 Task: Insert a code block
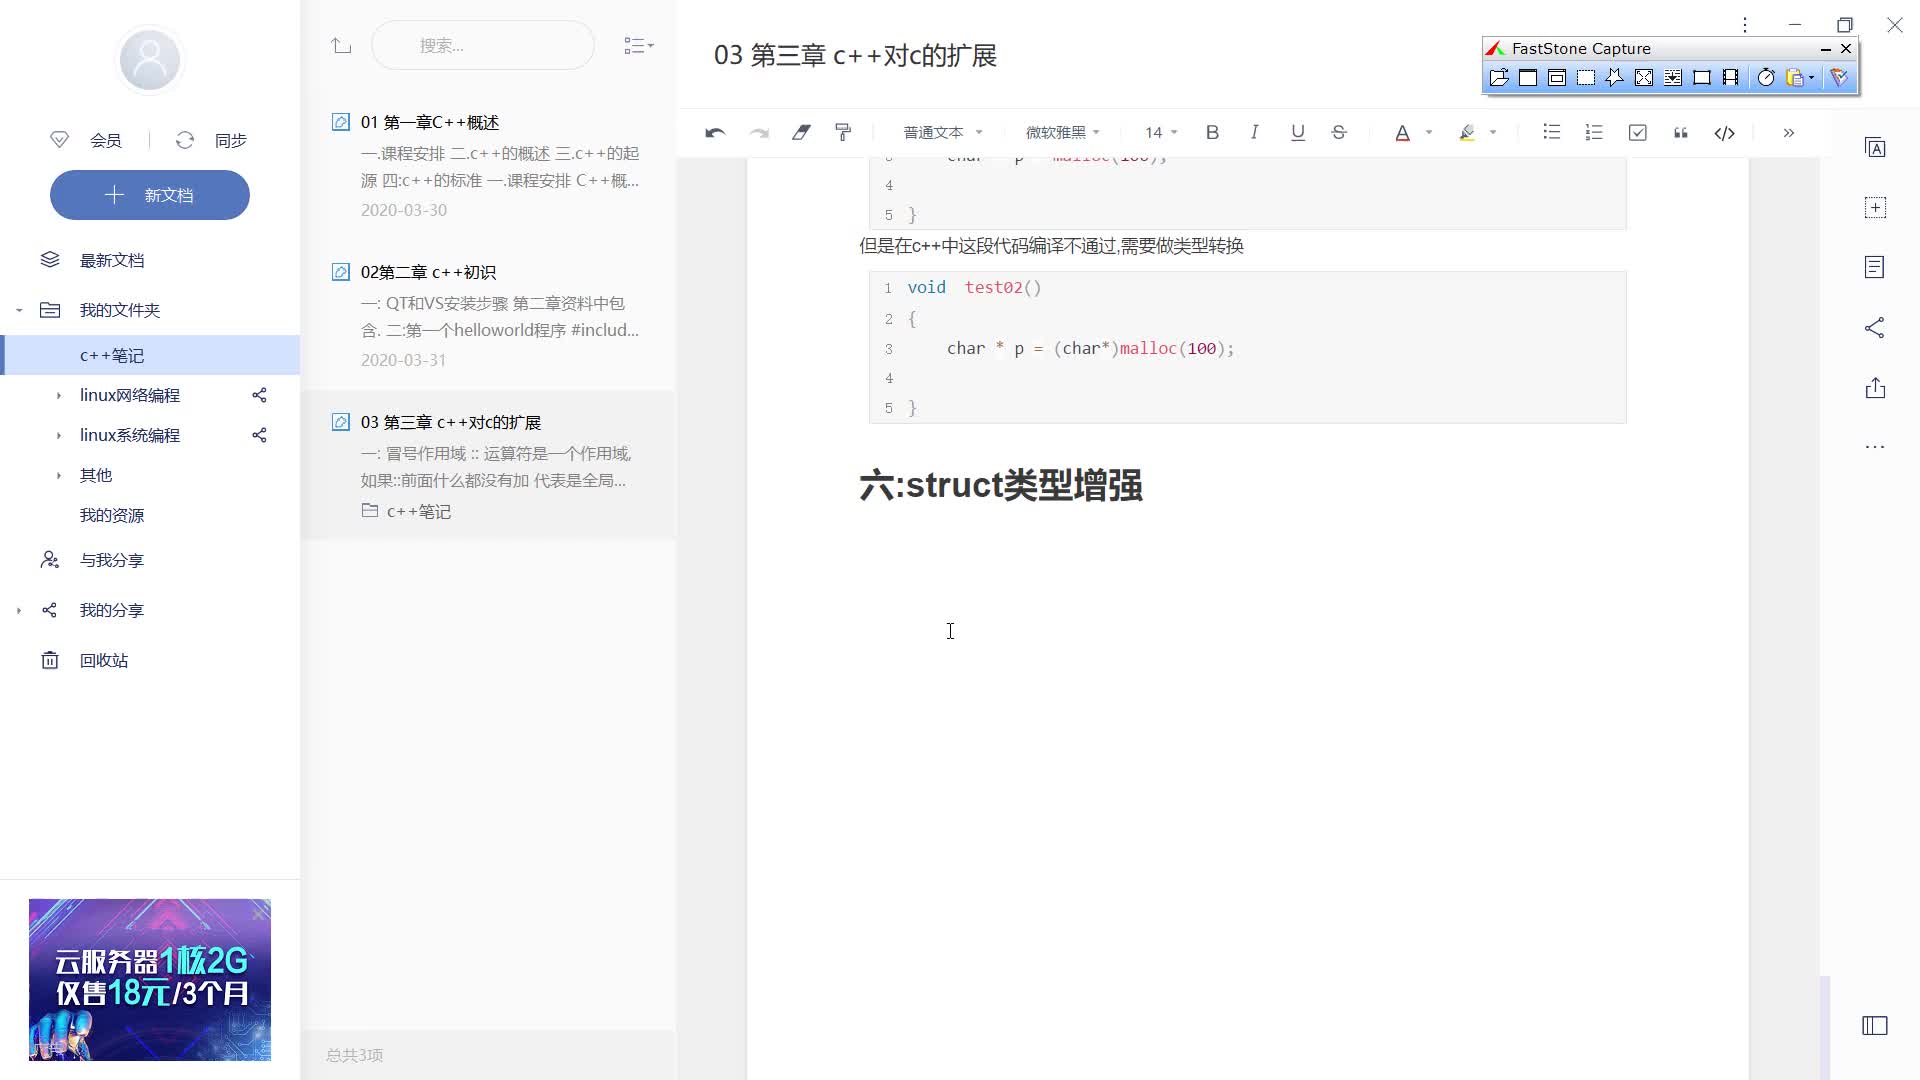coord(1724,132)
